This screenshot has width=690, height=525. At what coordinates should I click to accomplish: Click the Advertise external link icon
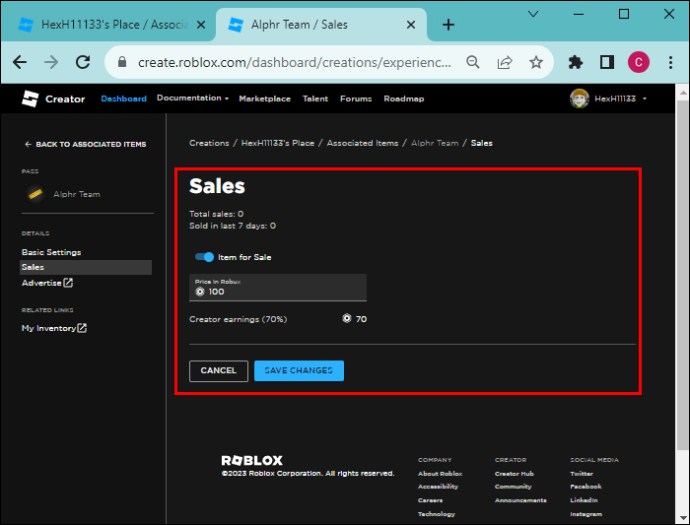click(x=68, y=283)
